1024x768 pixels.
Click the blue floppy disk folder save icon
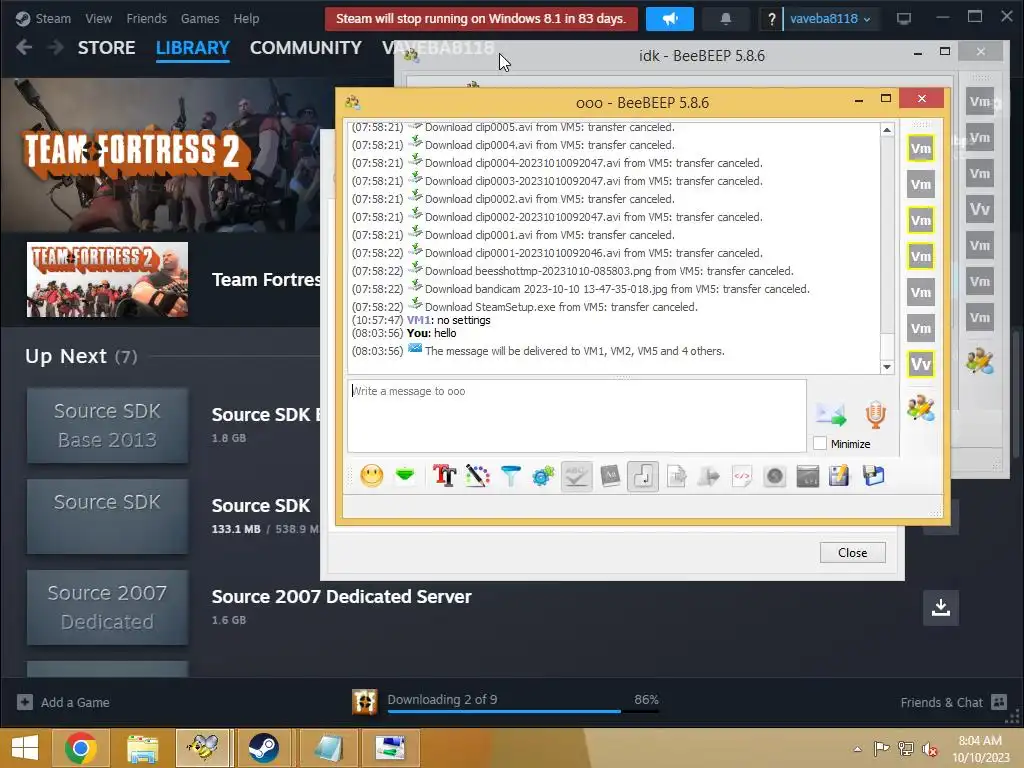tap(873, 476)
